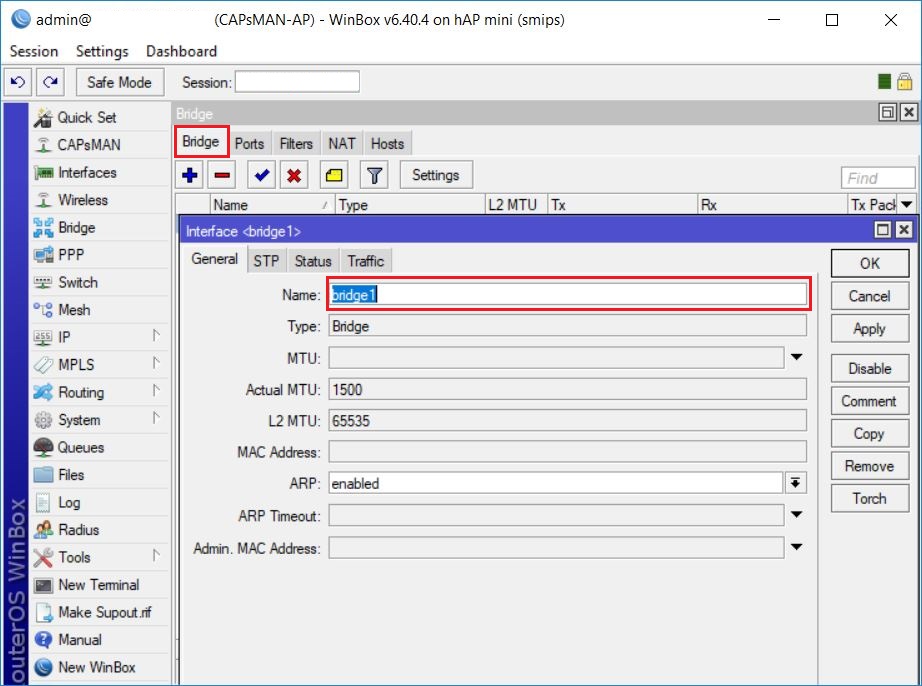Click the Torch button in dialog
This screenshot has width=922, height=686.
(x=870, y=498)
